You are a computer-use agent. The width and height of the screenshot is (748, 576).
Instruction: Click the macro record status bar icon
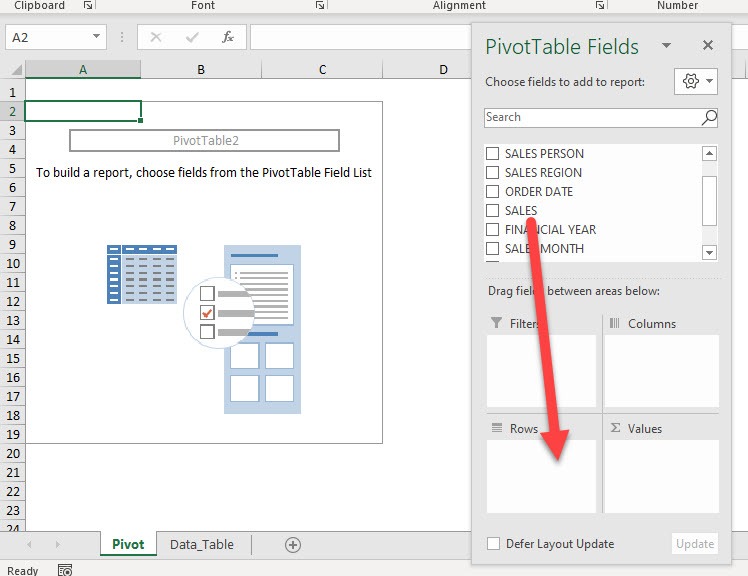coord(65,570)
